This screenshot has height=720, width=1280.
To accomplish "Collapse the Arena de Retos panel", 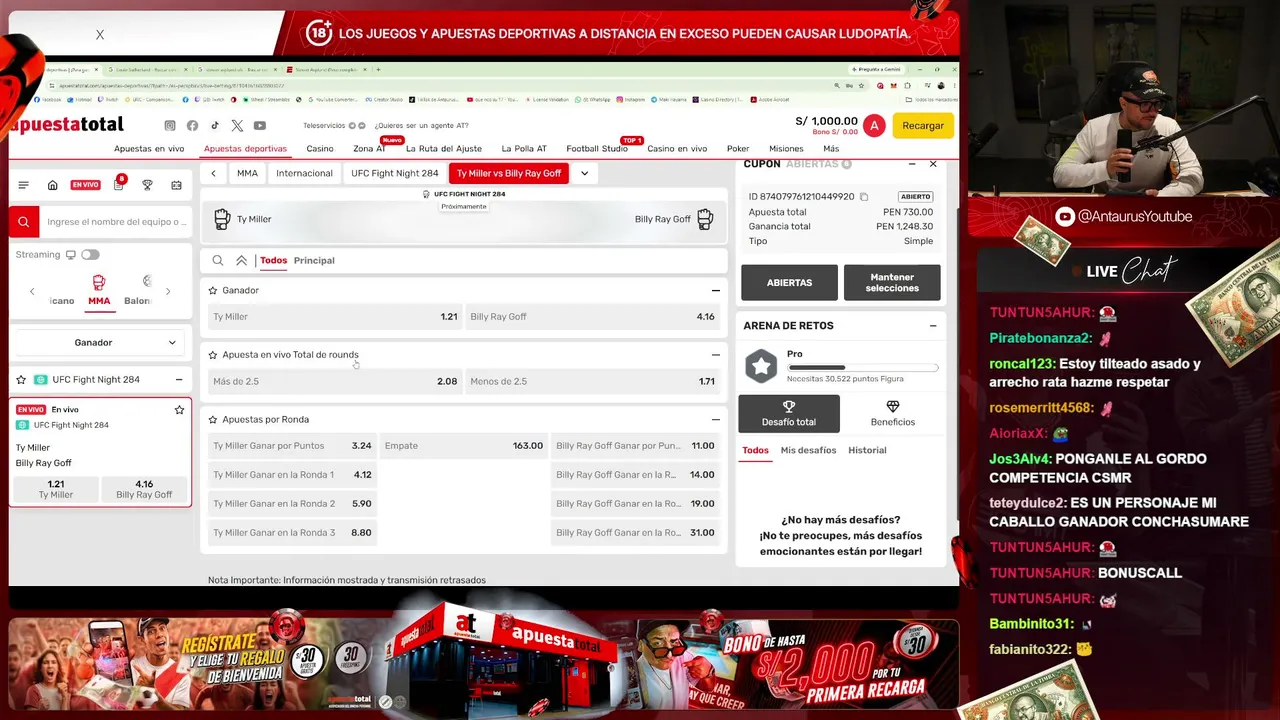I will [x=933, y=326].
